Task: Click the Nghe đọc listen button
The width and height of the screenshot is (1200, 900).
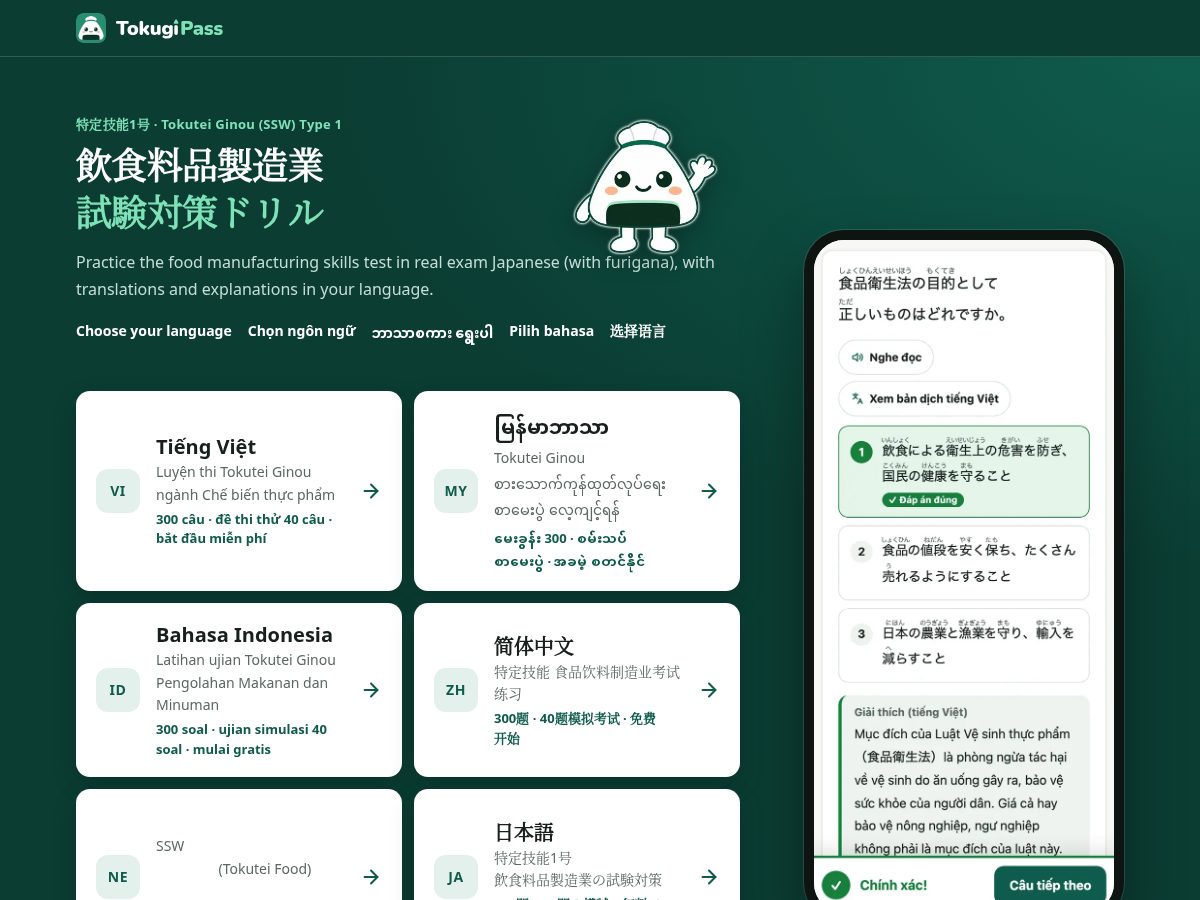Action: click(886, 357)
